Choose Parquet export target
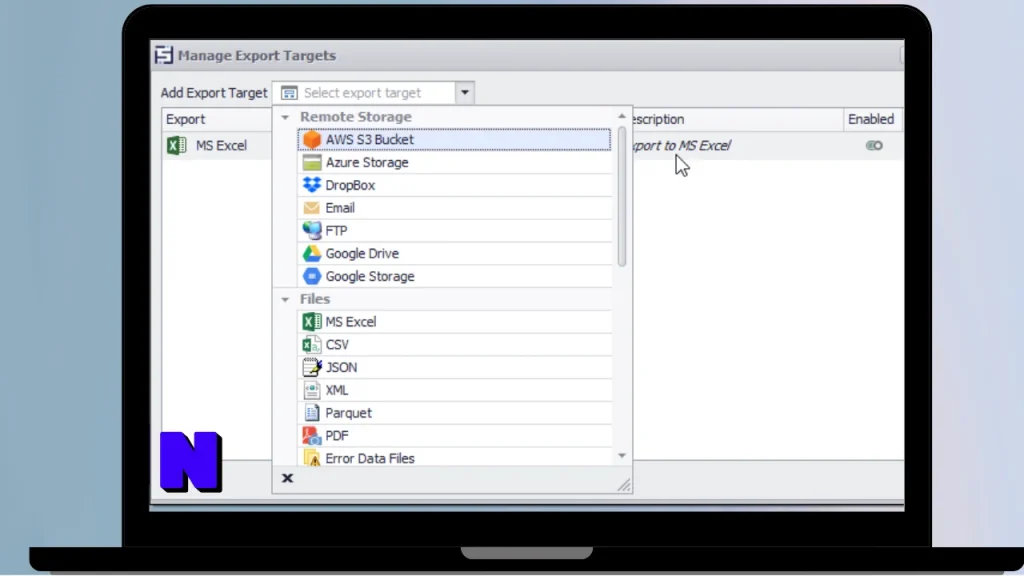Viewport: 1024px width, 576px height. [454, 413]
